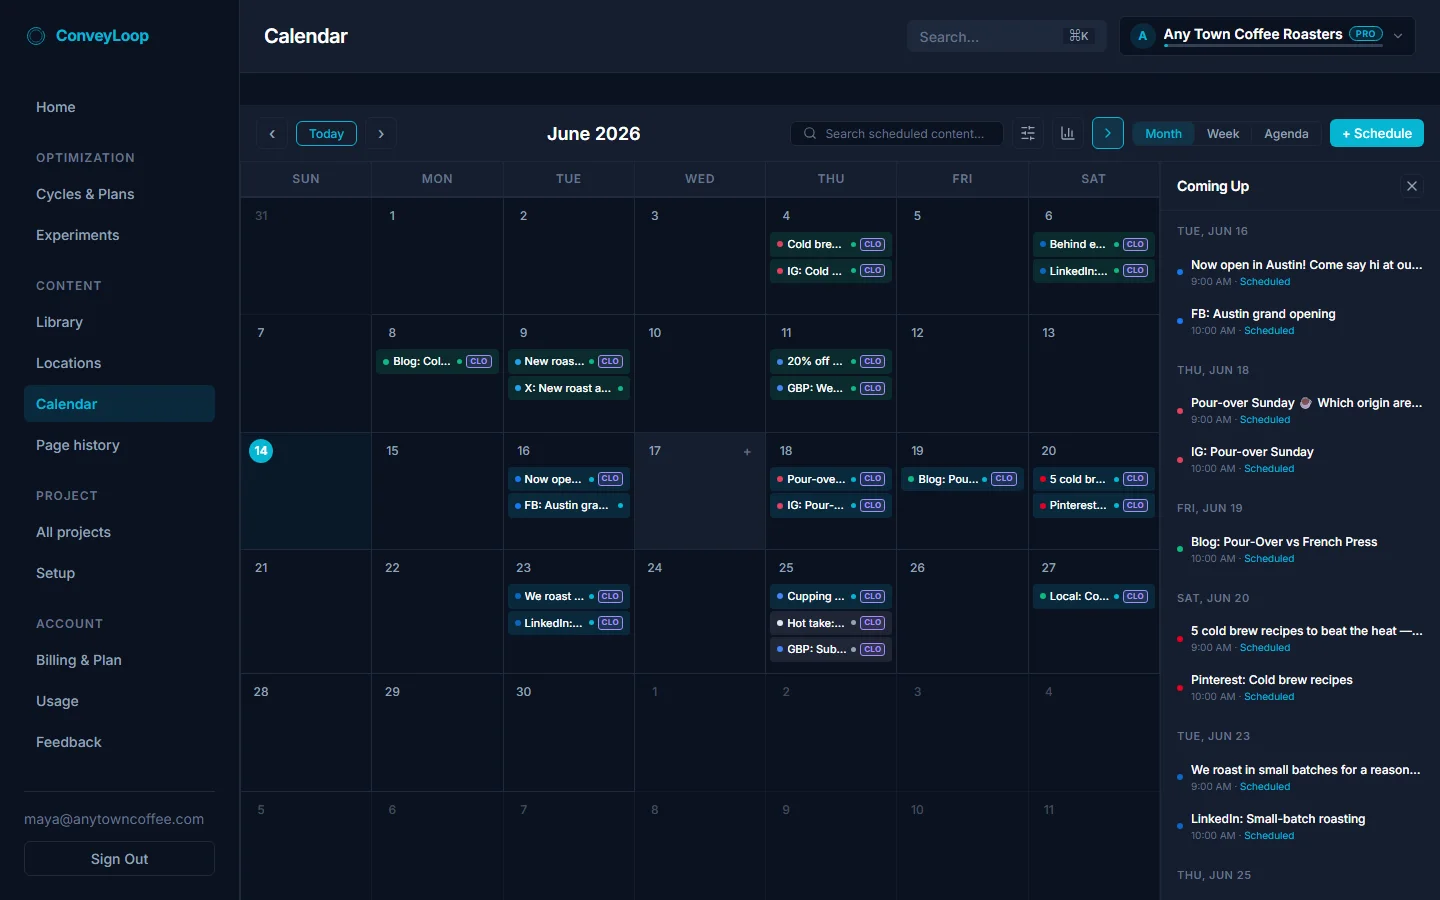Open the 'Cold bre...' event on June 4

pos(831,244)
